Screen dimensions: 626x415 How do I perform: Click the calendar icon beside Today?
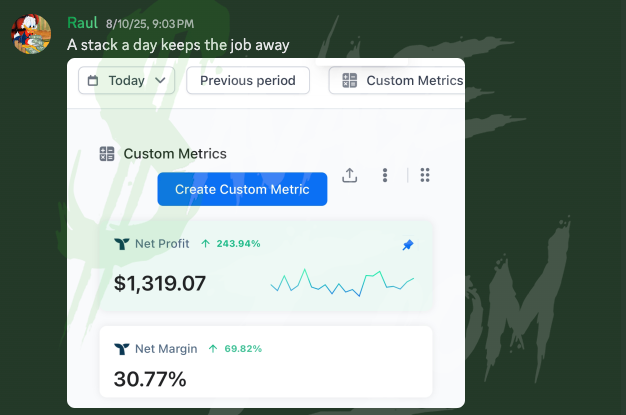click(93, 81)
